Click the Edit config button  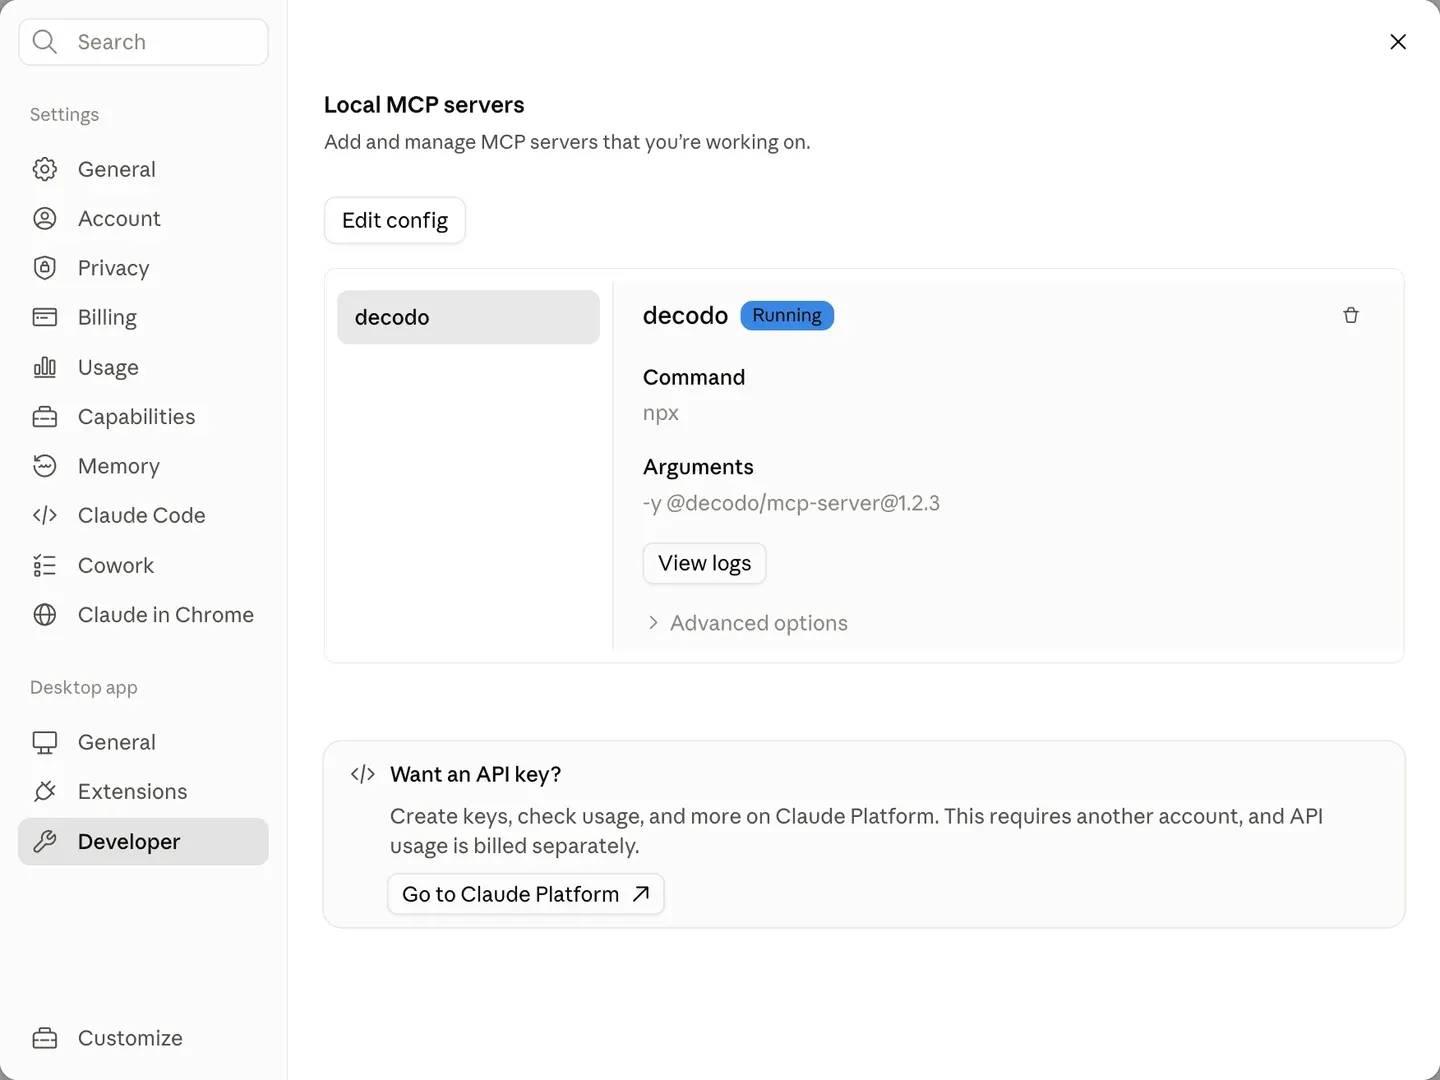[x=395, y=220]
